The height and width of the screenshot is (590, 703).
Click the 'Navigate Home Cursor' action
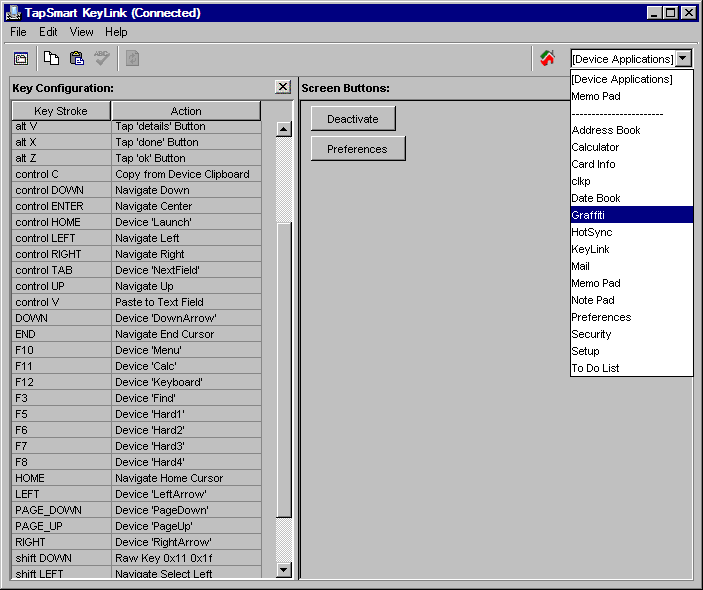click(186, 478)
